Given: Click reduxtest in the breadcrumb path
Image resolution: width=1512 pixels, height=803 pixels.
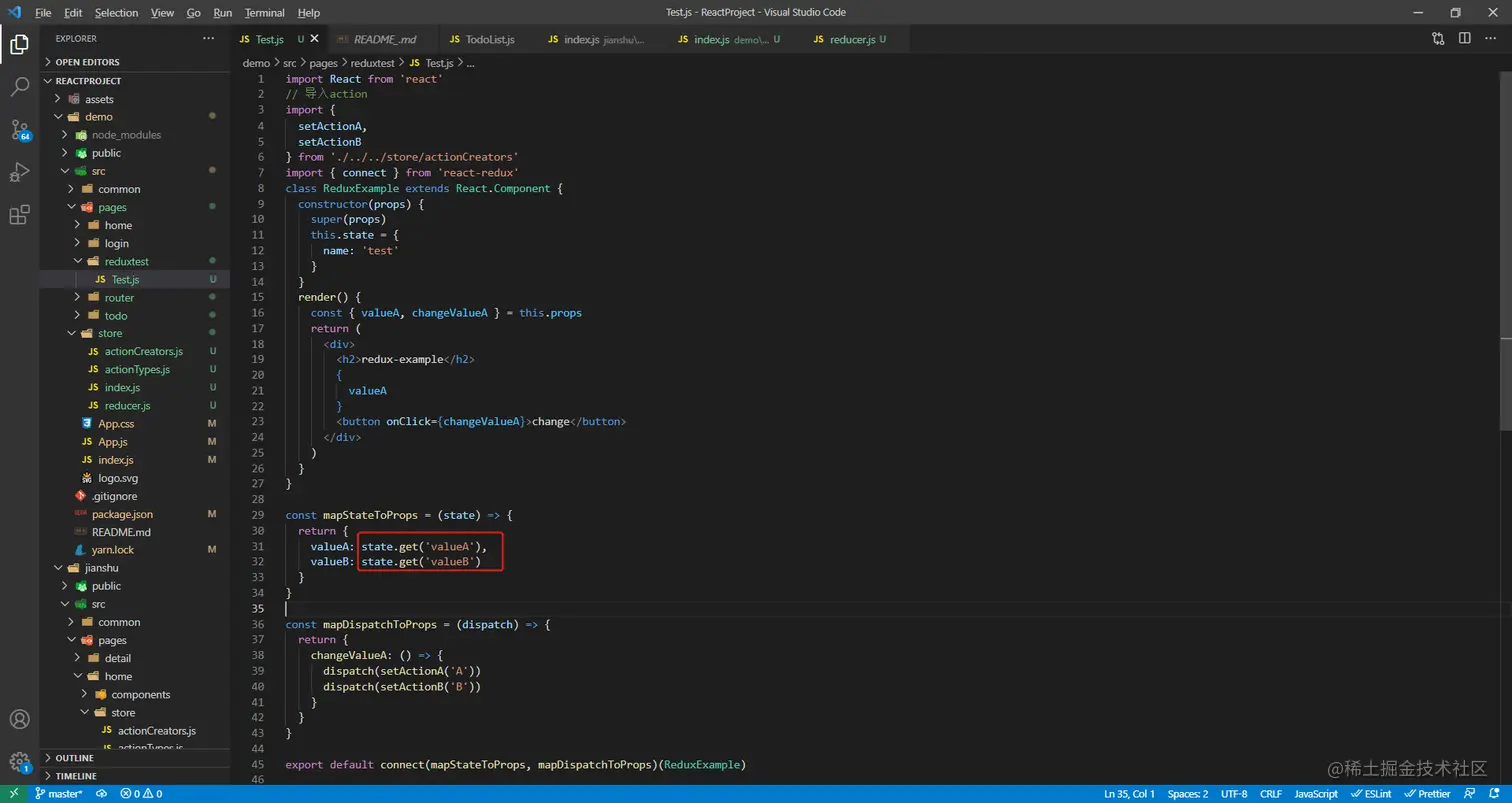Looking at the screenshot, I should (371, 62).
